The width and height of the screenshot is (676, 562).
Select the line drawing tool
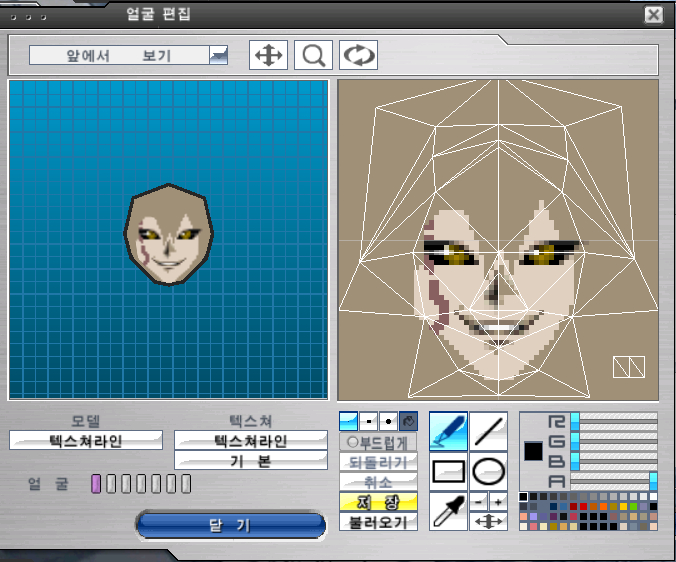tap(488, 431)
